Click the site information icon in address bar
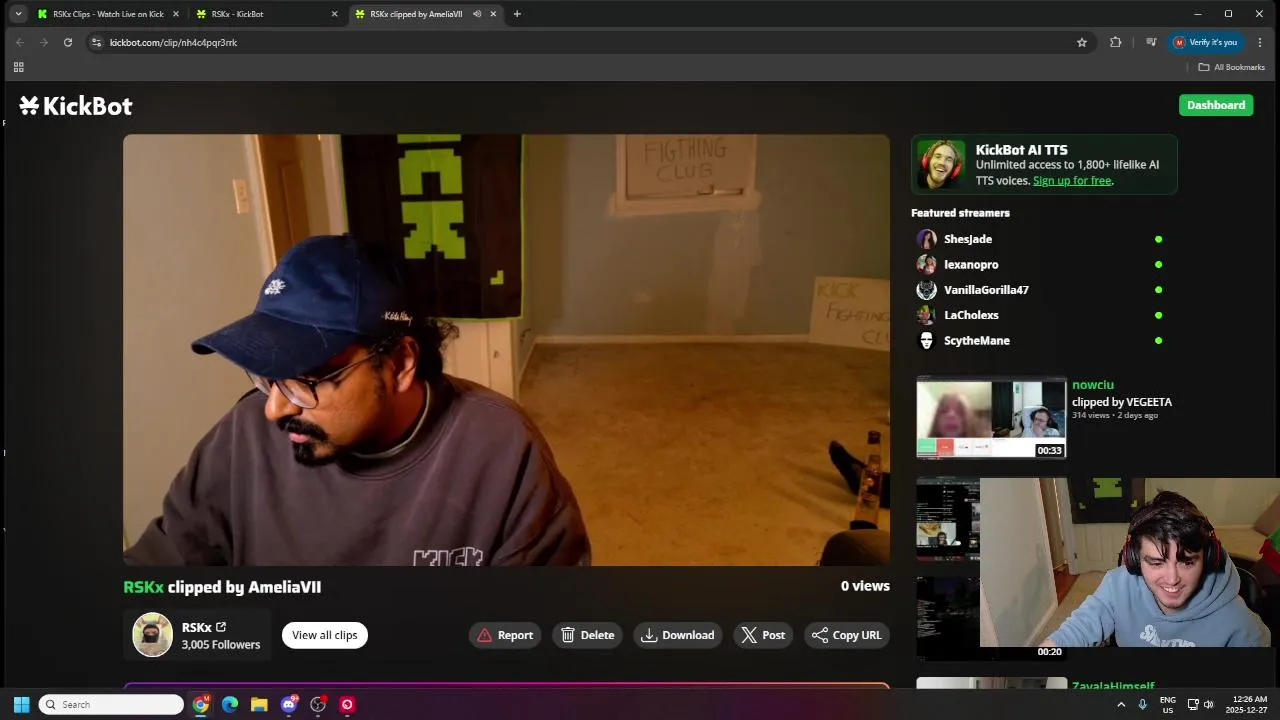 tap(96, 42)
